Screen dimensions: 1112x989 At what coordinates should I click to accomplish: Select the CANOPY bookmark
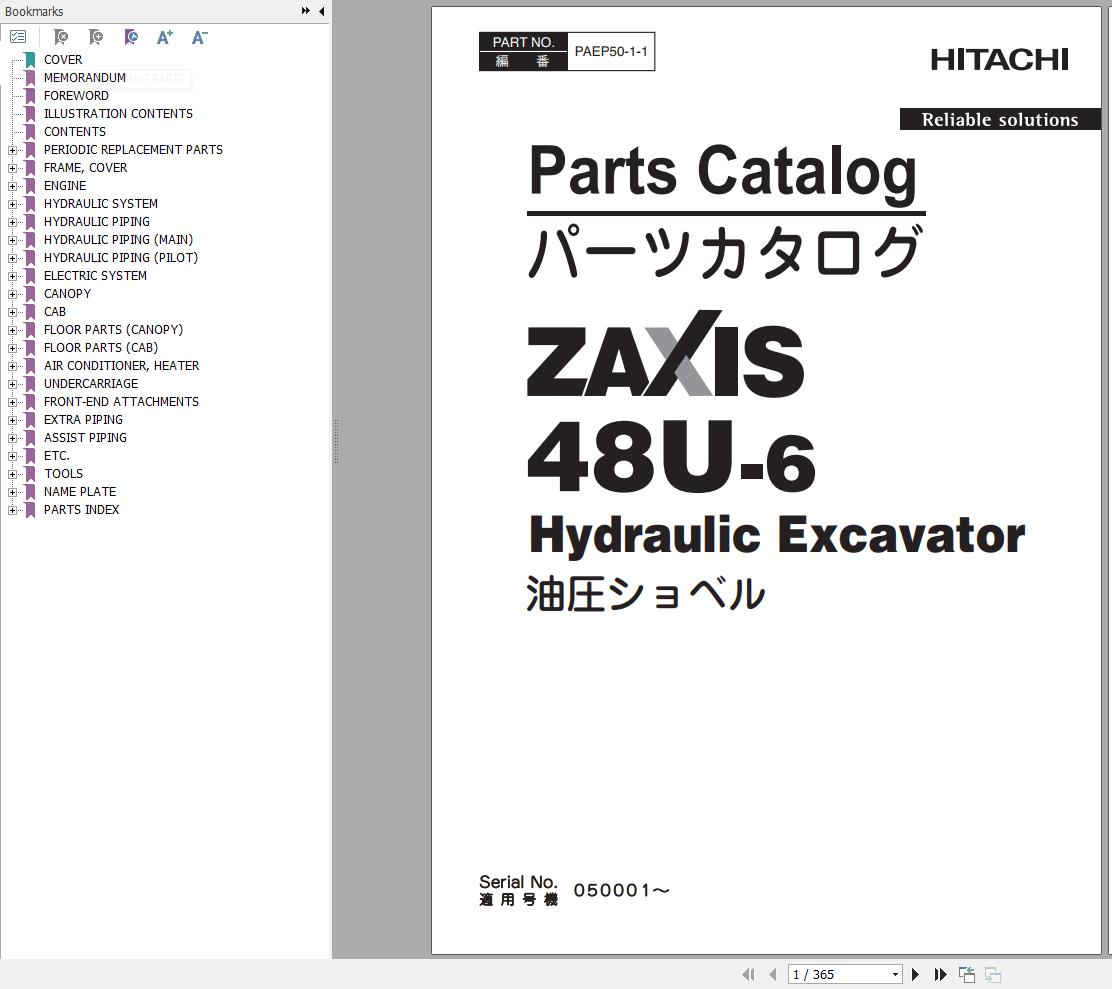[67, 294]
